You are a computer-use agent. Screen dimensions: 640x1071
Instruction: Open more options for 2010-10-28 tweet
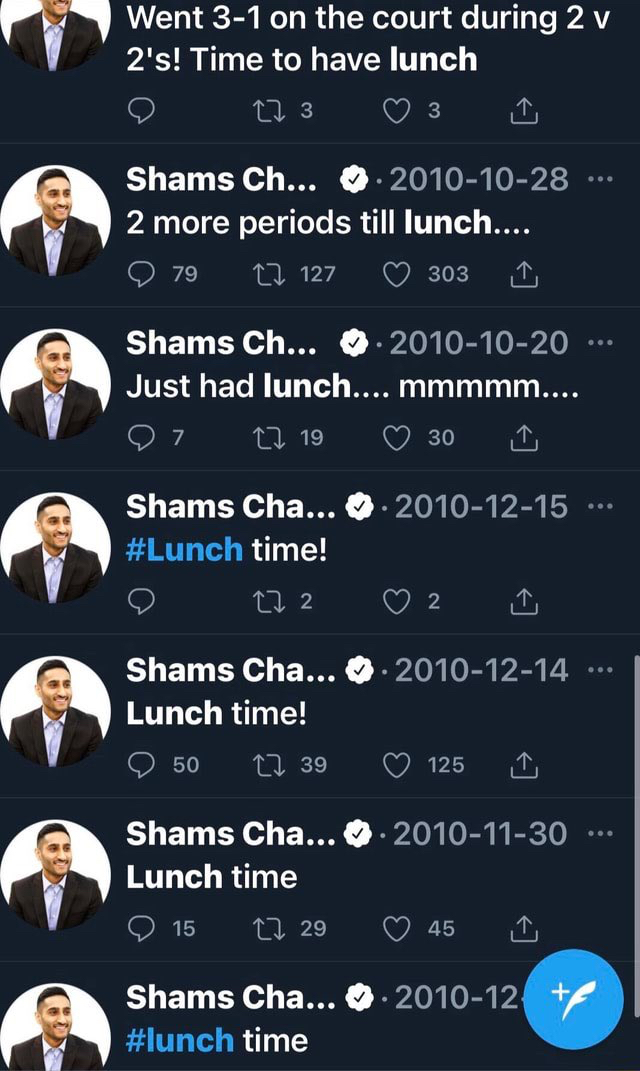(598, 180)
